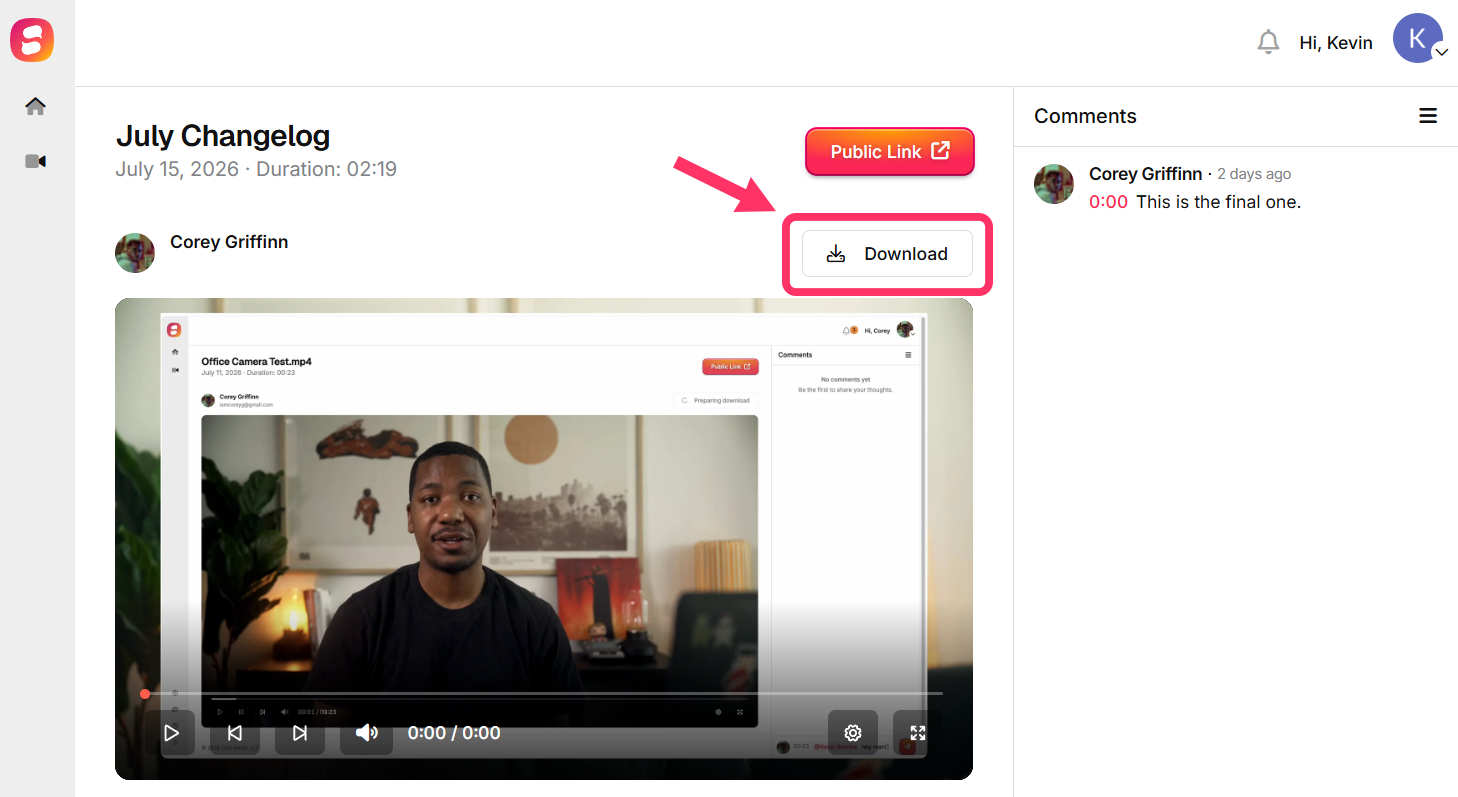Click the 'Hi, Kevin' greeting
1458x797 pixels.
(x=1336, y=42)
